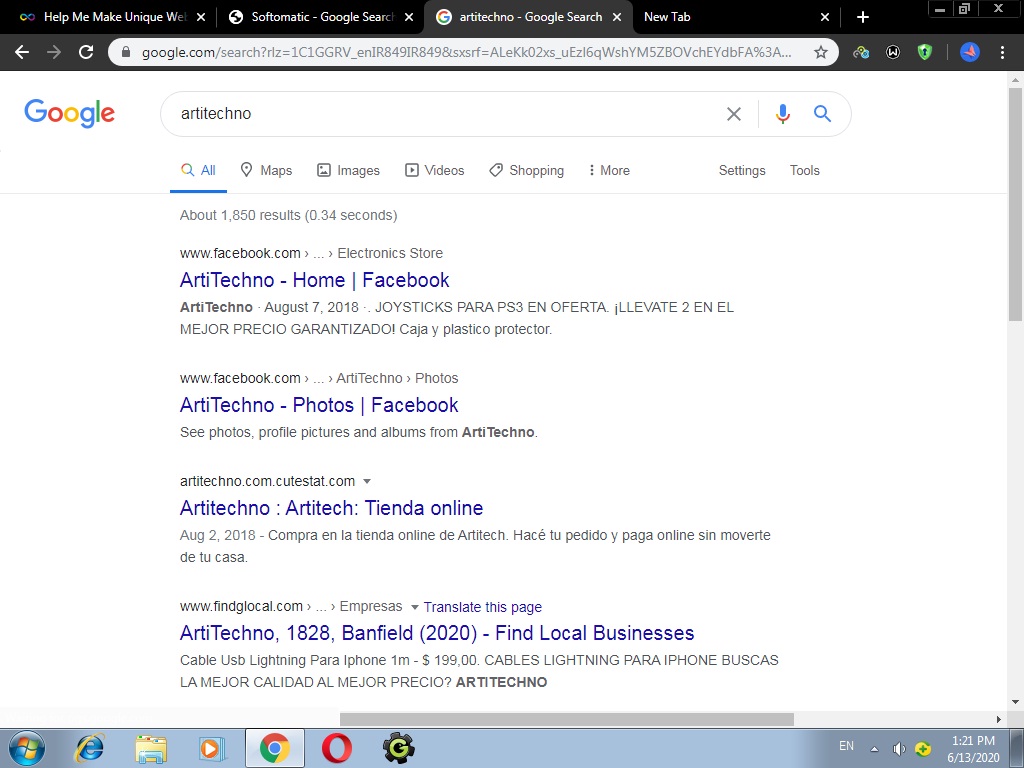
Task: Click the EN language indicator in the tray
Action: [x=846, y=746]
